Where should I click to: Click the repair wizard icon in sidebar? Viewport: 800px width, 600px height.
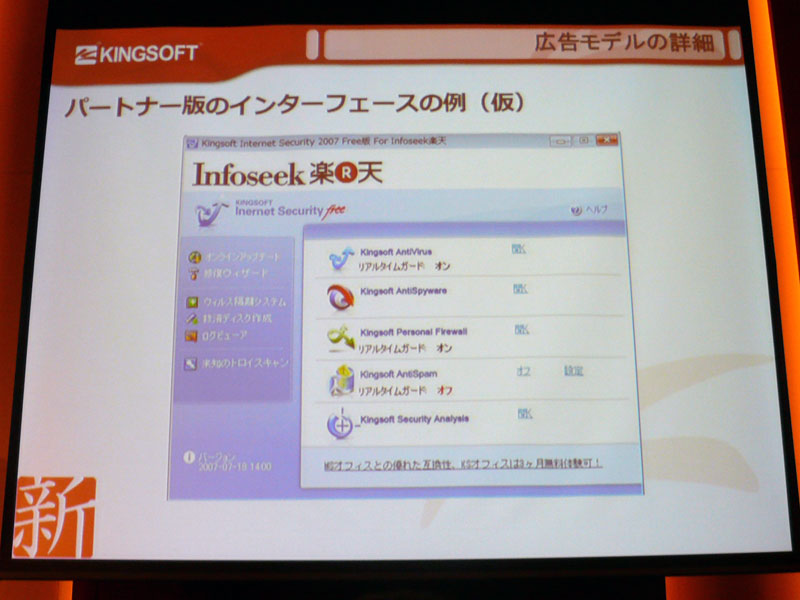pyautogui.click(x=194, y=273)
